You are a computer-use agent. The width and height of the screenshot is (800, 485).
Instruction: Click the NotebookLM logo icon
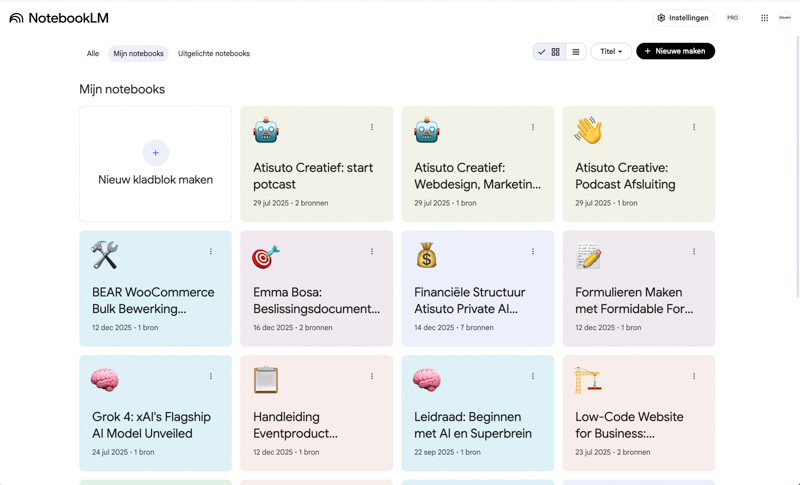tap(16, 18)
